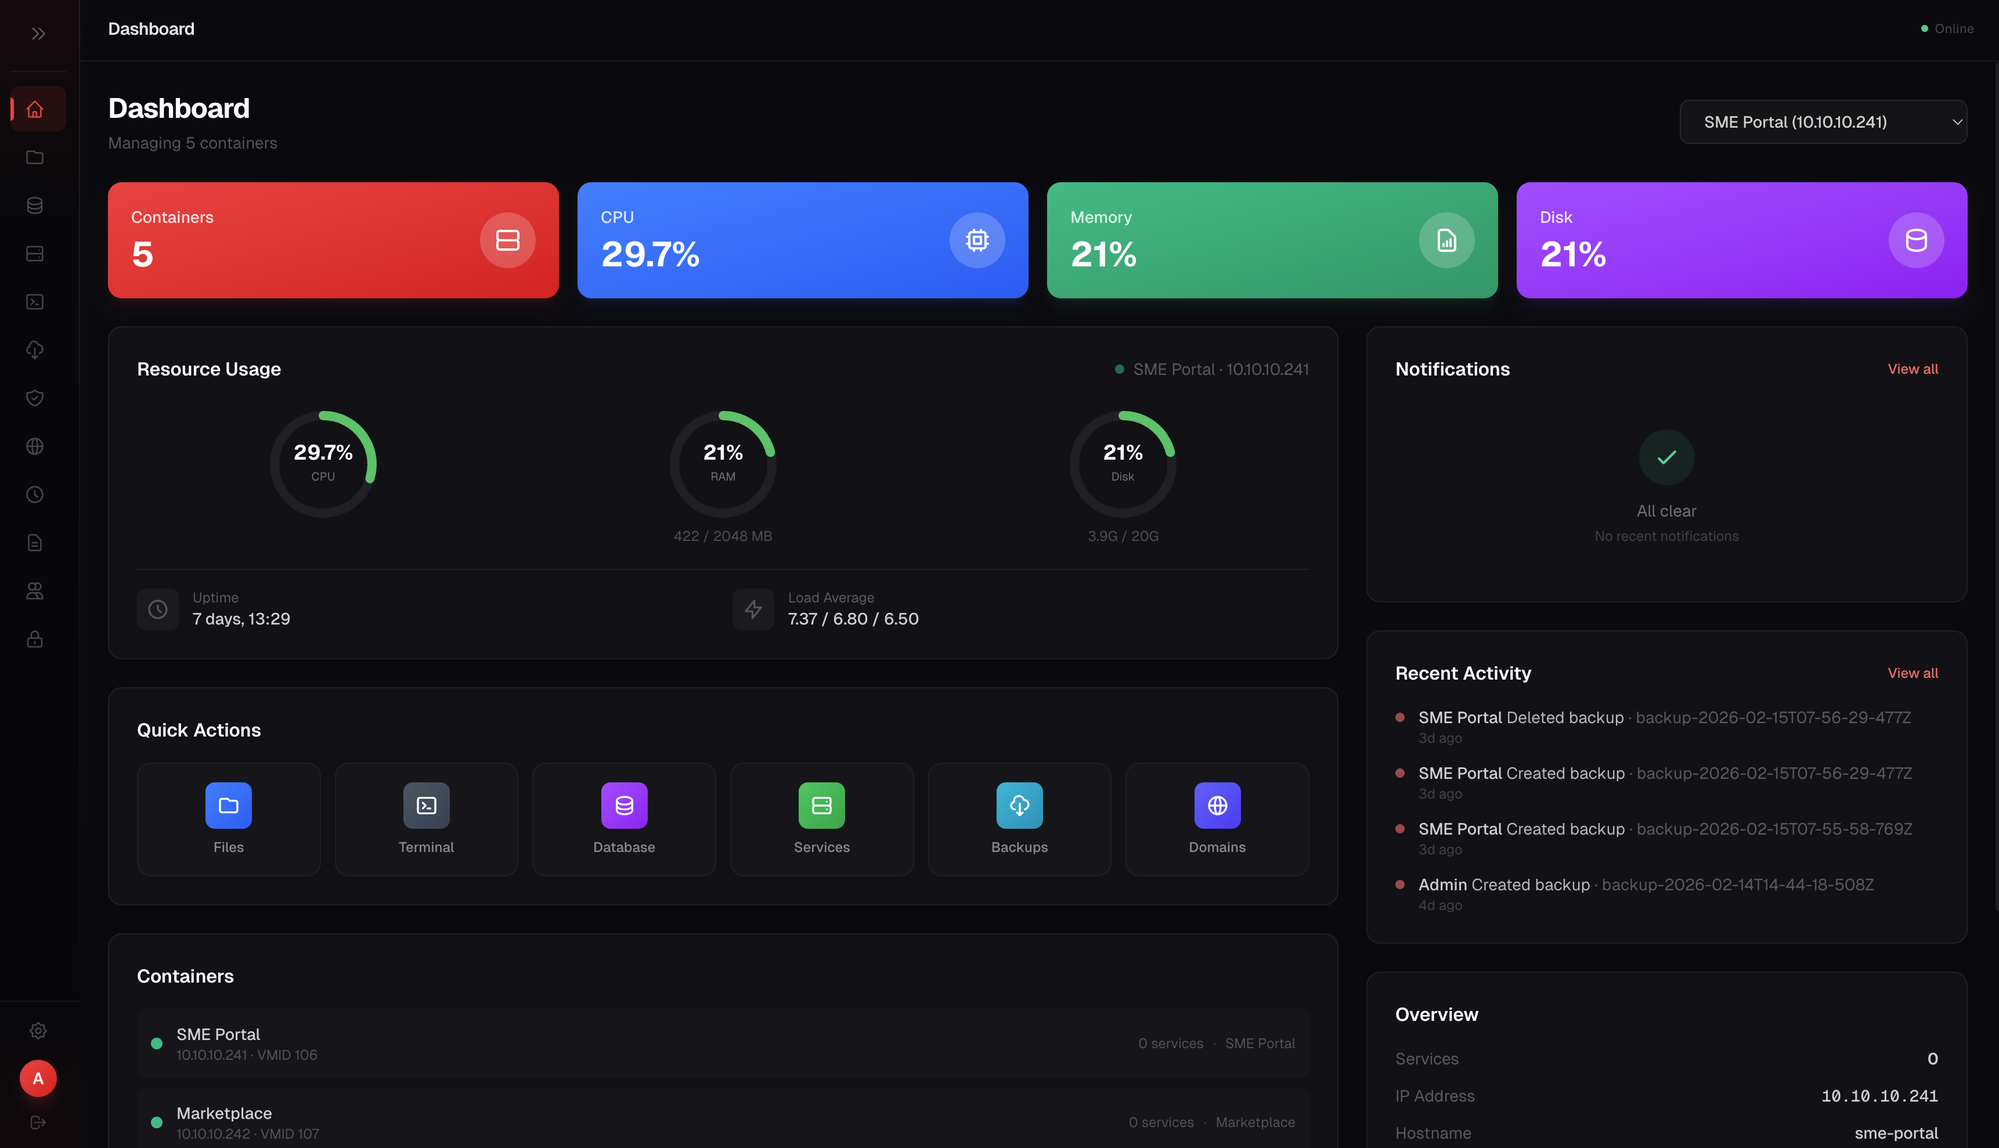This screenshot has width=1999, height=1148.
Task: Open the folder icon in sidebar
Action: coord(35,157)
